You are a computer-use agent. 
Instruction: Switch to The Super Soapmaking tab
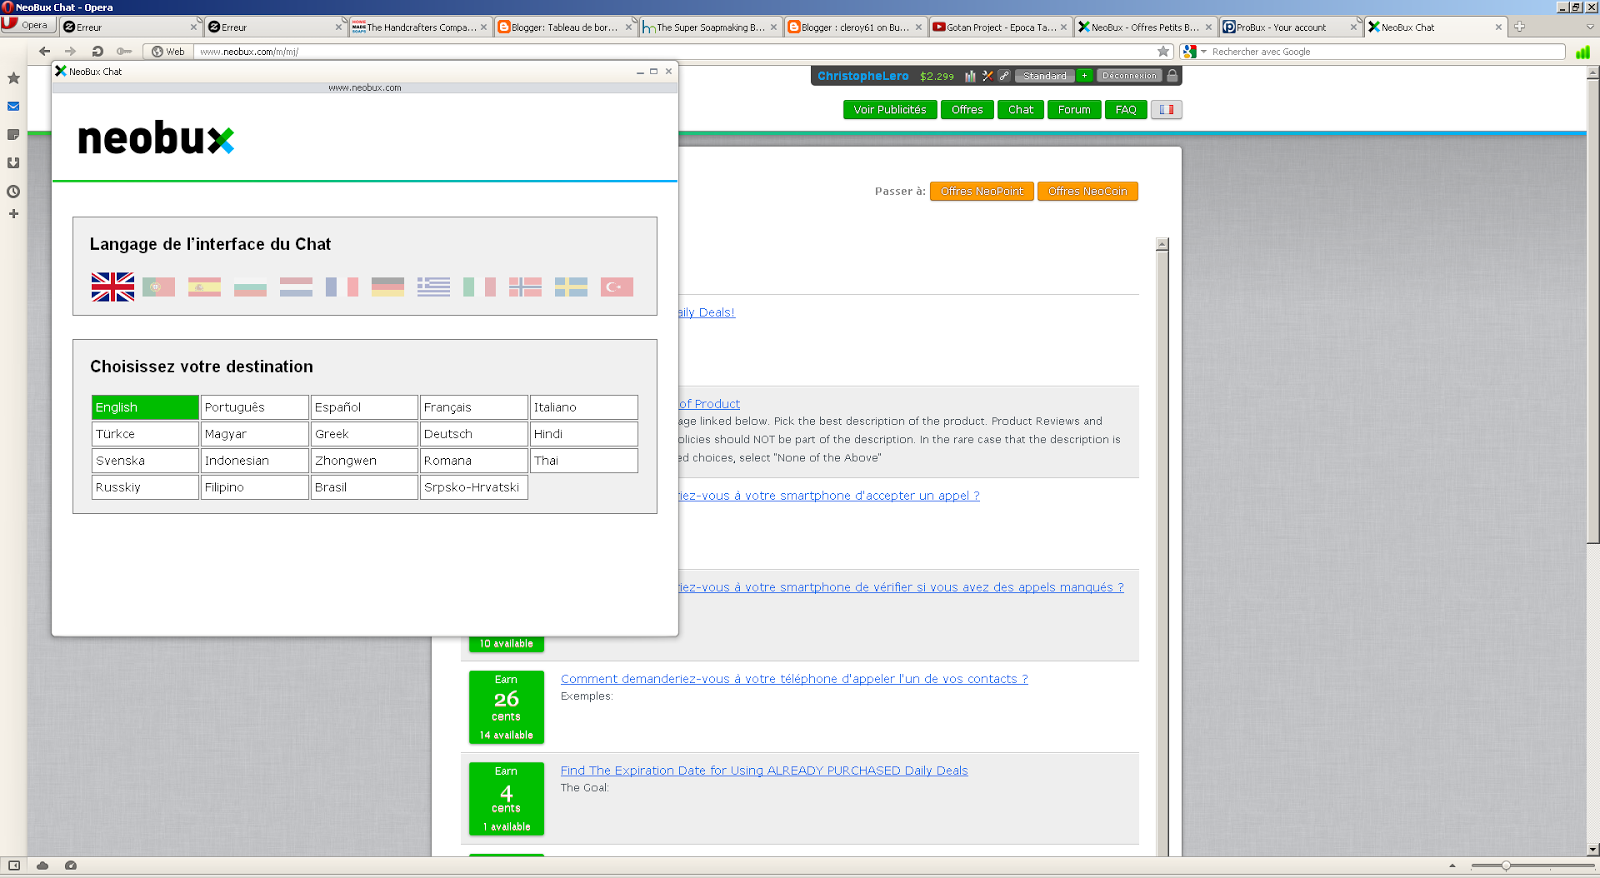710,27
